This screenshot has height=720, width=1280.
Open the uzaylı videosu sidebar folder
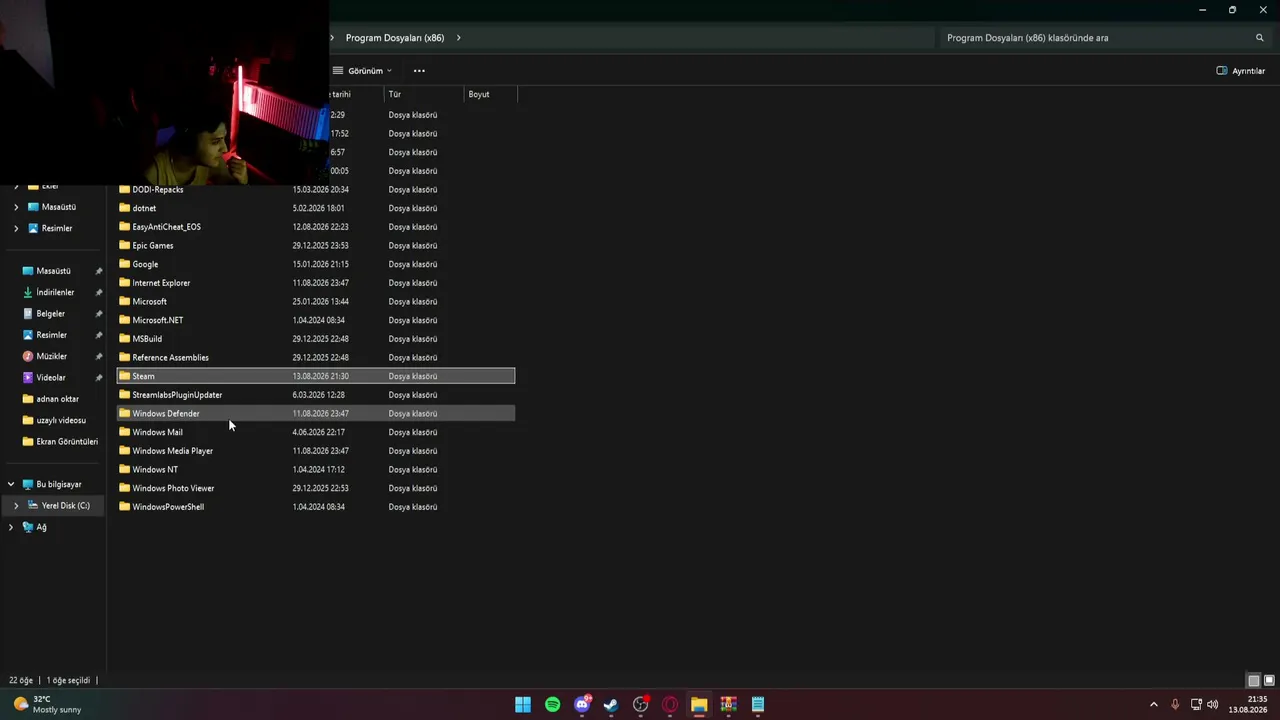[61, 420]
